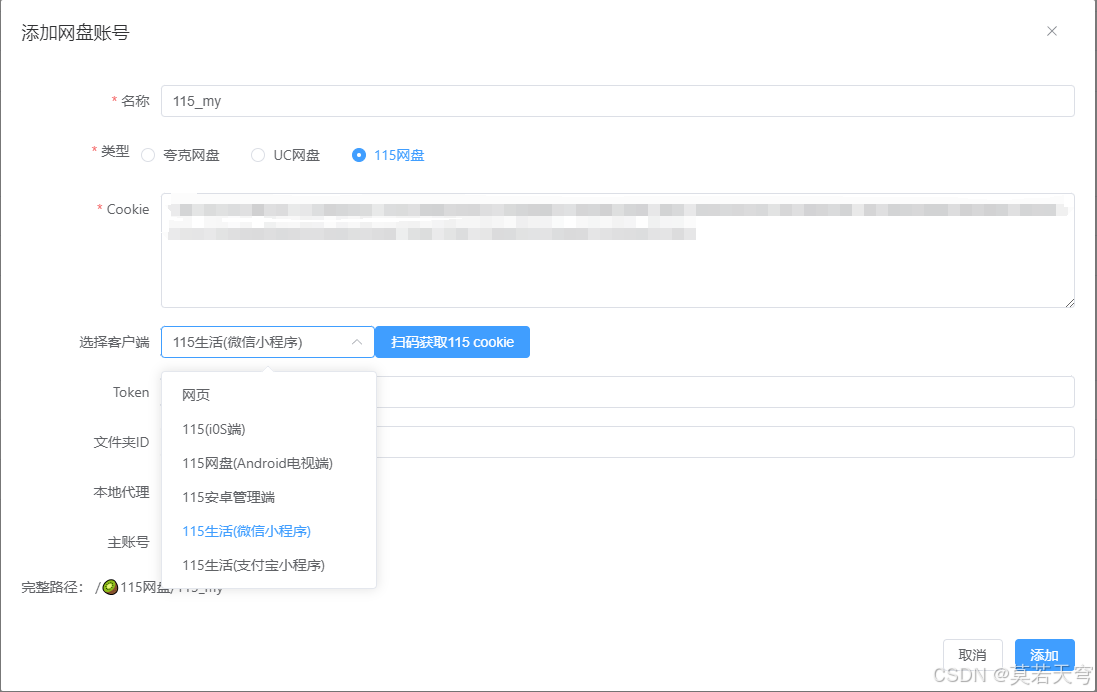Click the 添加 button

(1045, 655)
